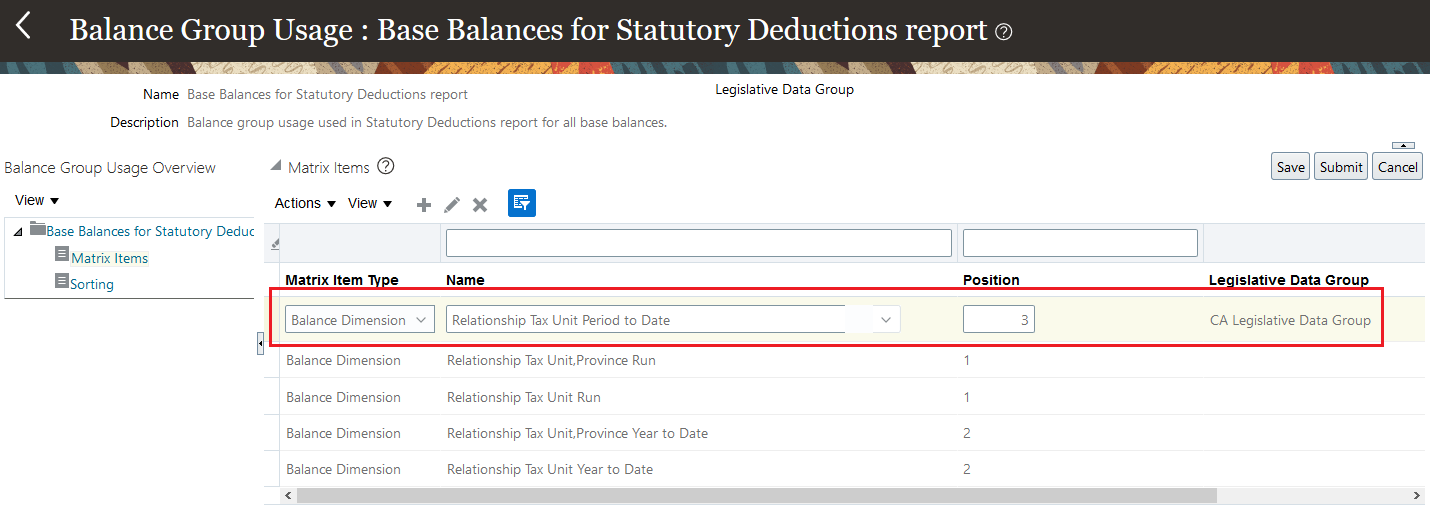Delete the selected matrix item
The image size is (1430, 514).
point(480,204)
